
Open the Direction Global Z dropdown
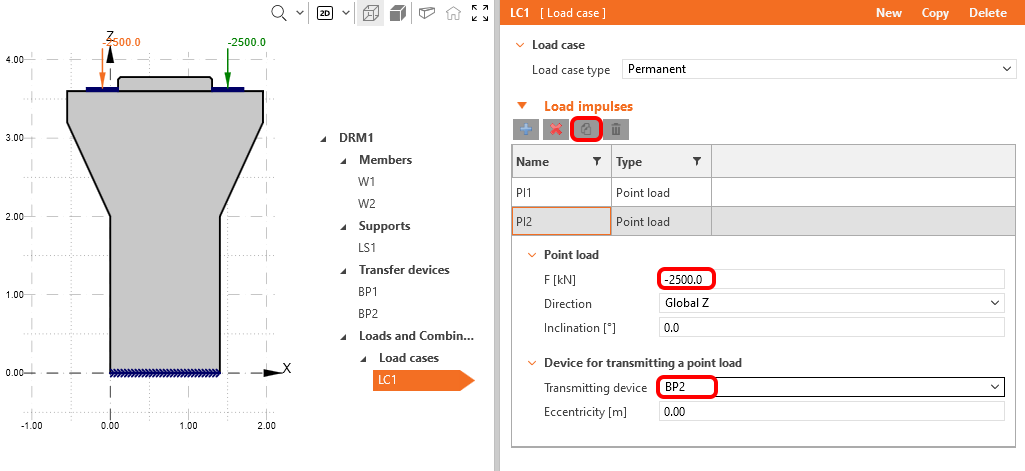pyautogui.click(x=832, y=303)
